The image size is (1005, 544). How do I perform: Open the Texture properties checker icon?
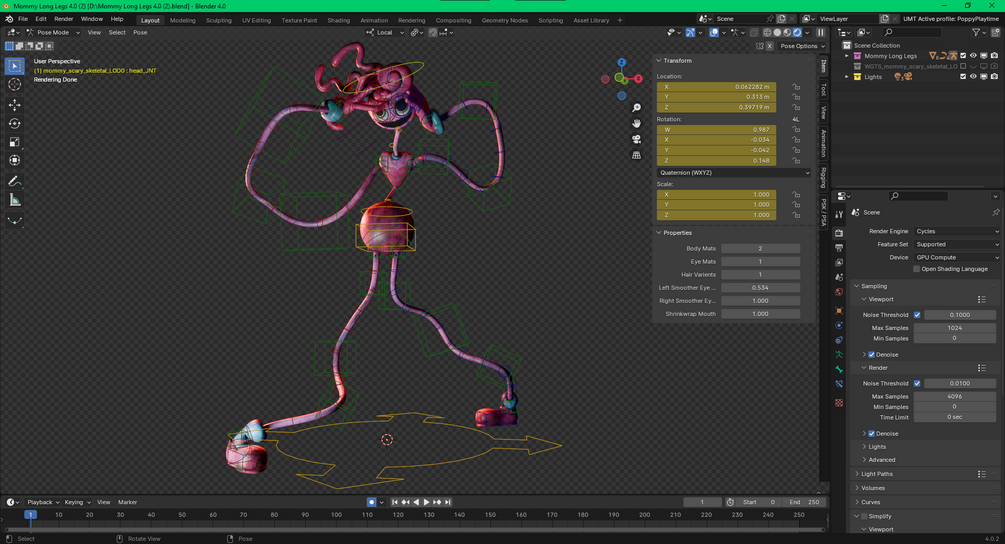point(839,402)
